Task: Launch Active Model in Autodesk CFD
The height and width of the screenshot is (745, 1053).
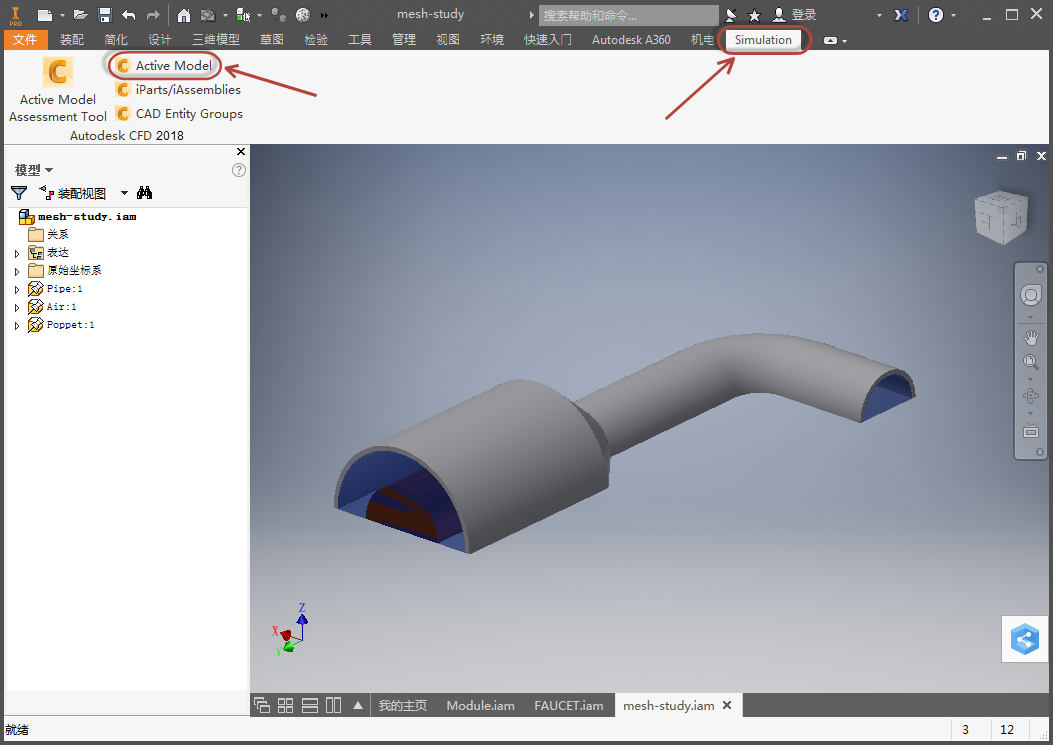Action: (x=165, y=65)
